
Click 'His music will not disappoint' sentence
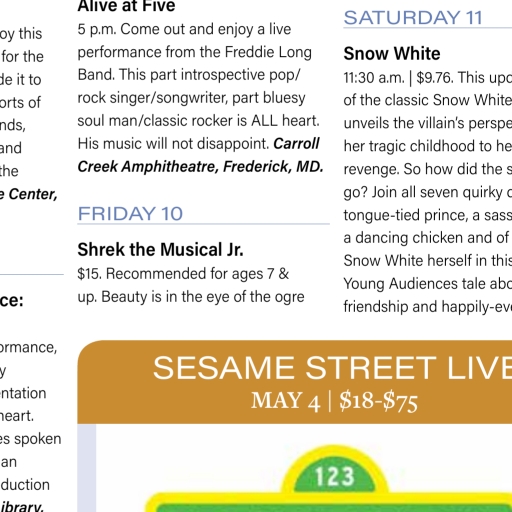[174, 144]
